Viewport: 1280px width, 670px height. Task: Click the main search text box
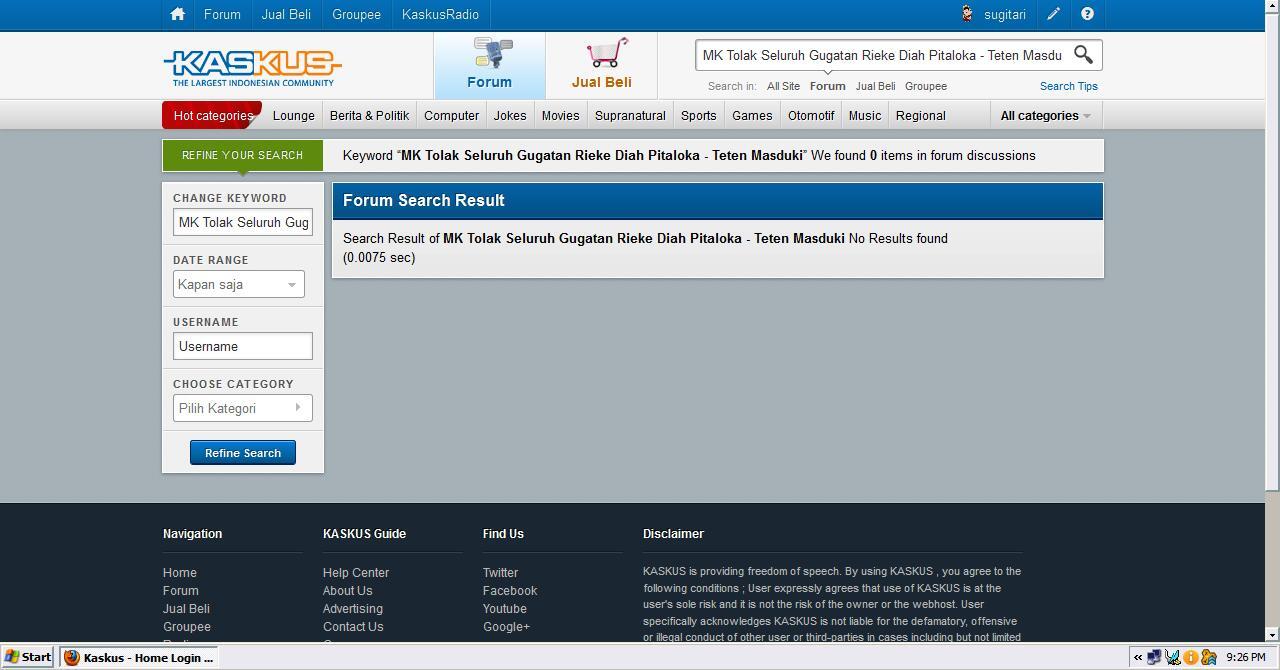(882, 55)
